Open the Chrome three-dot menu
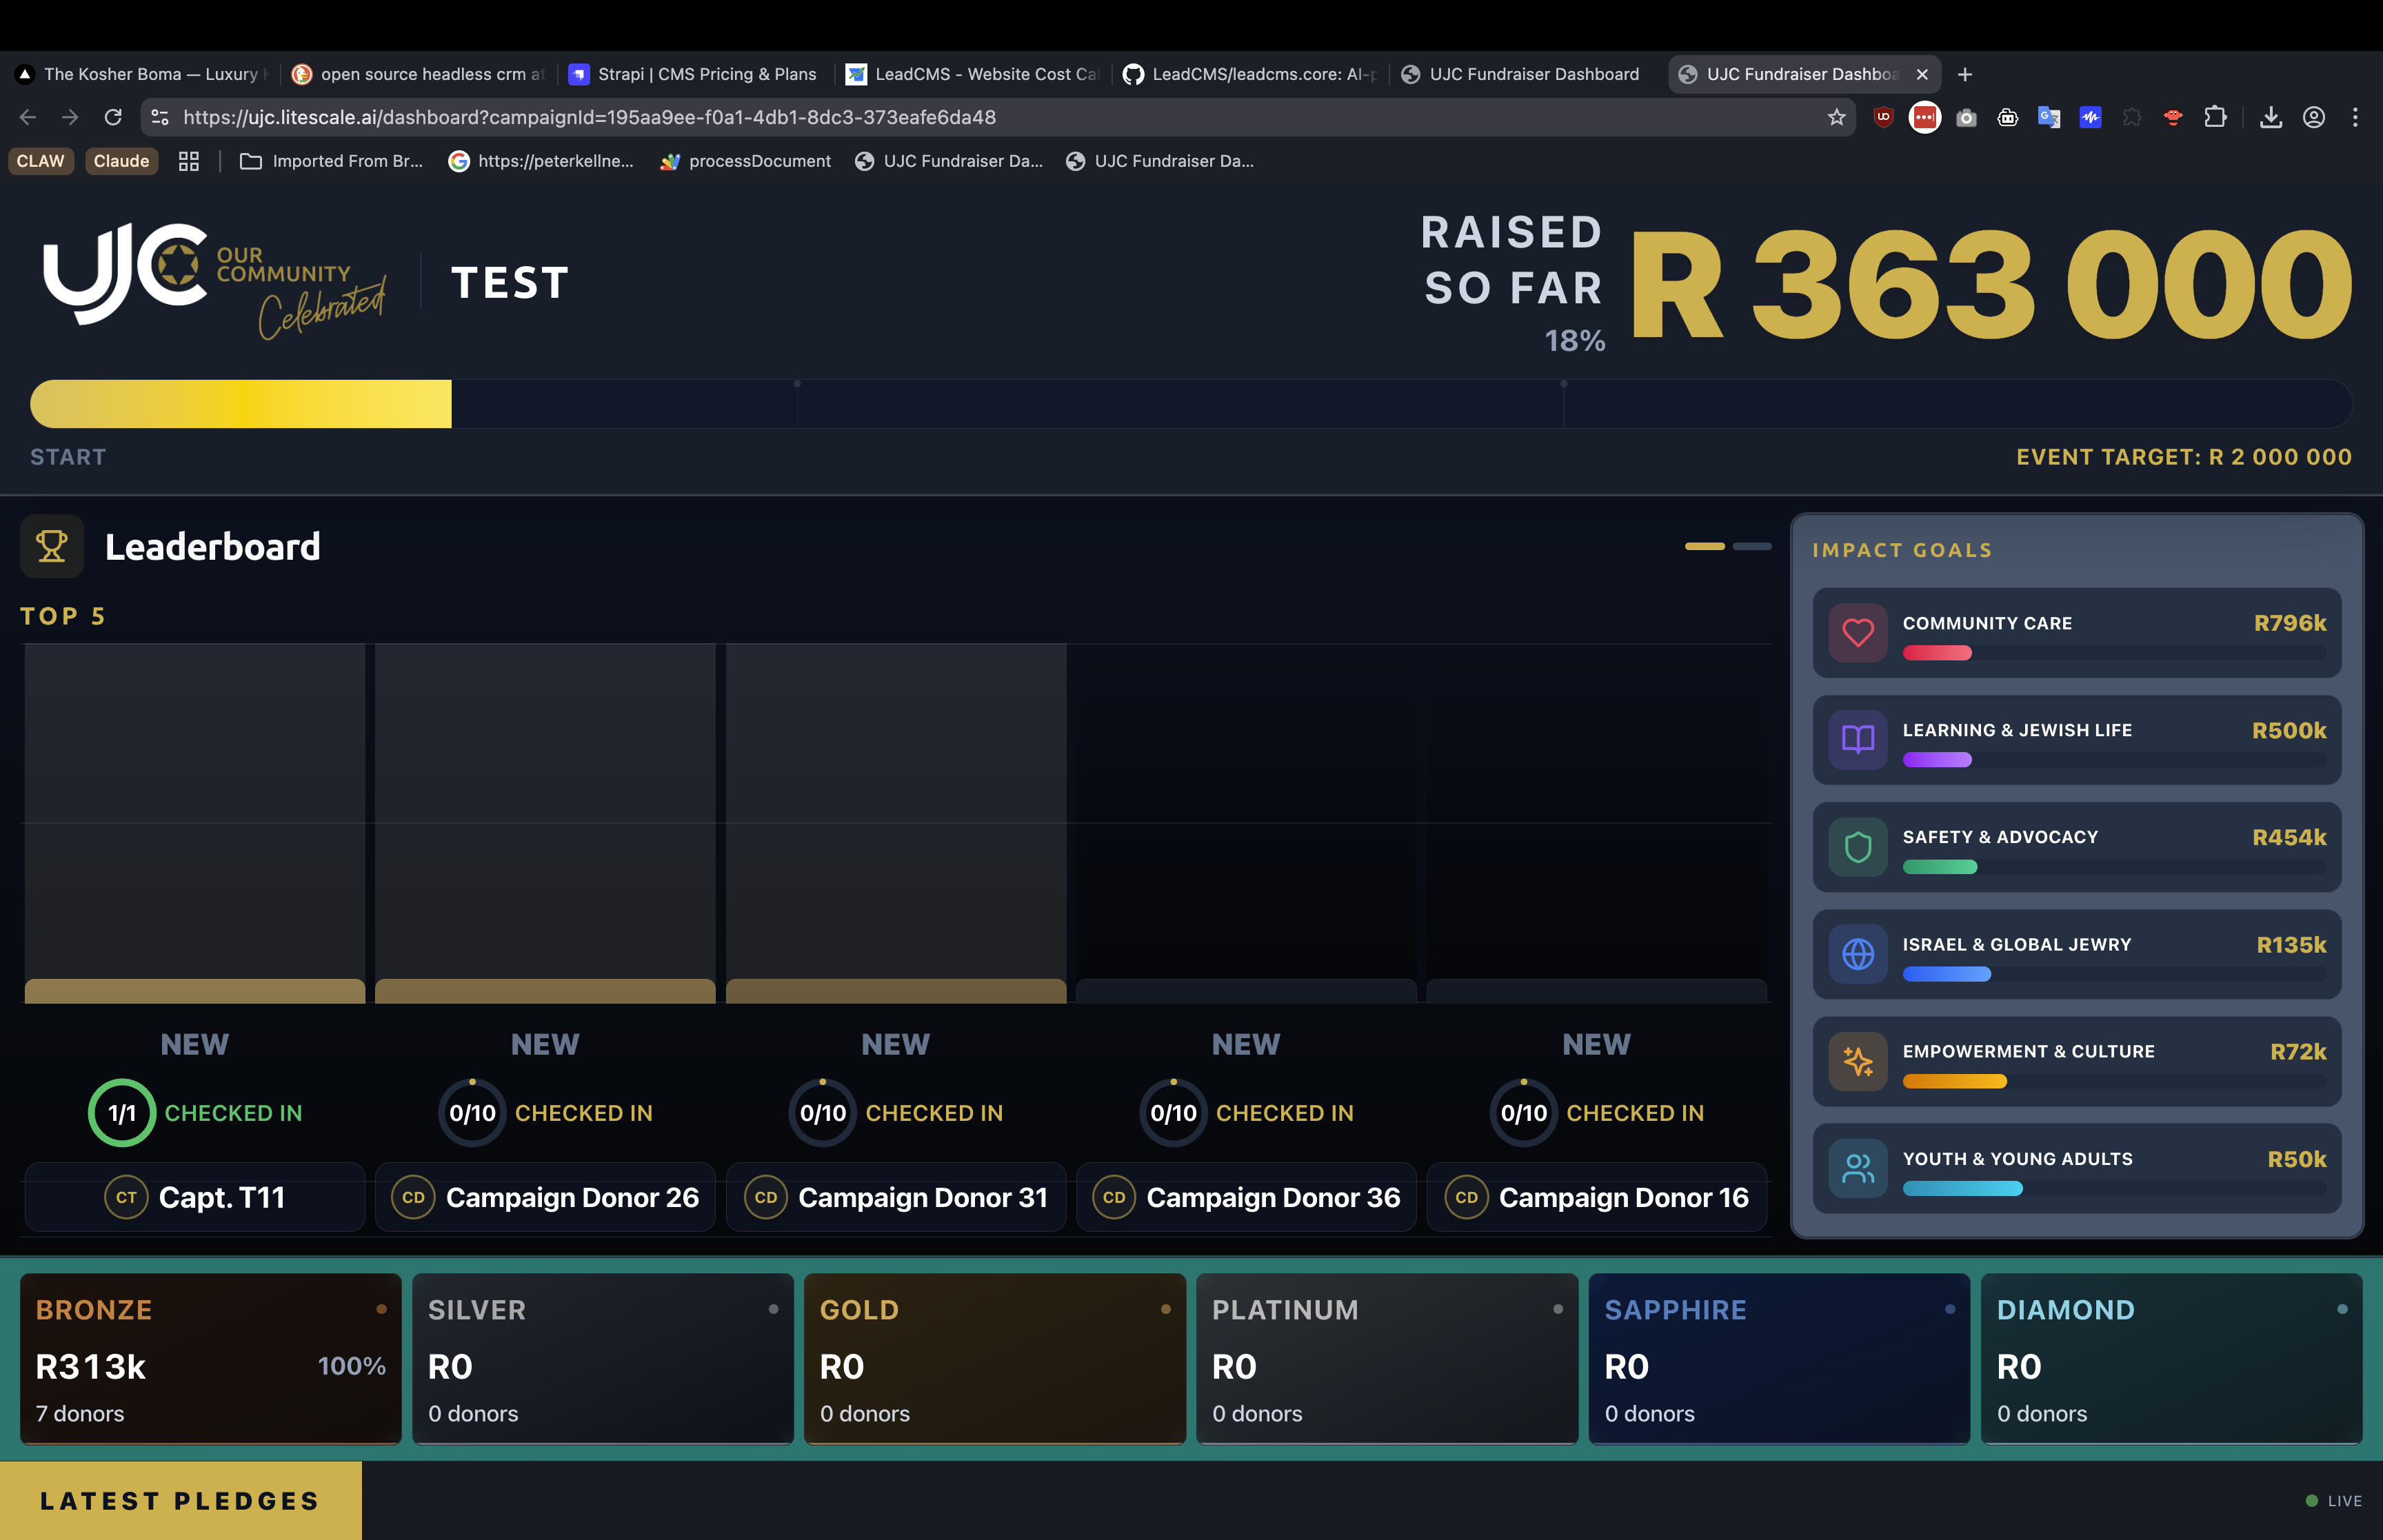 2355,117
